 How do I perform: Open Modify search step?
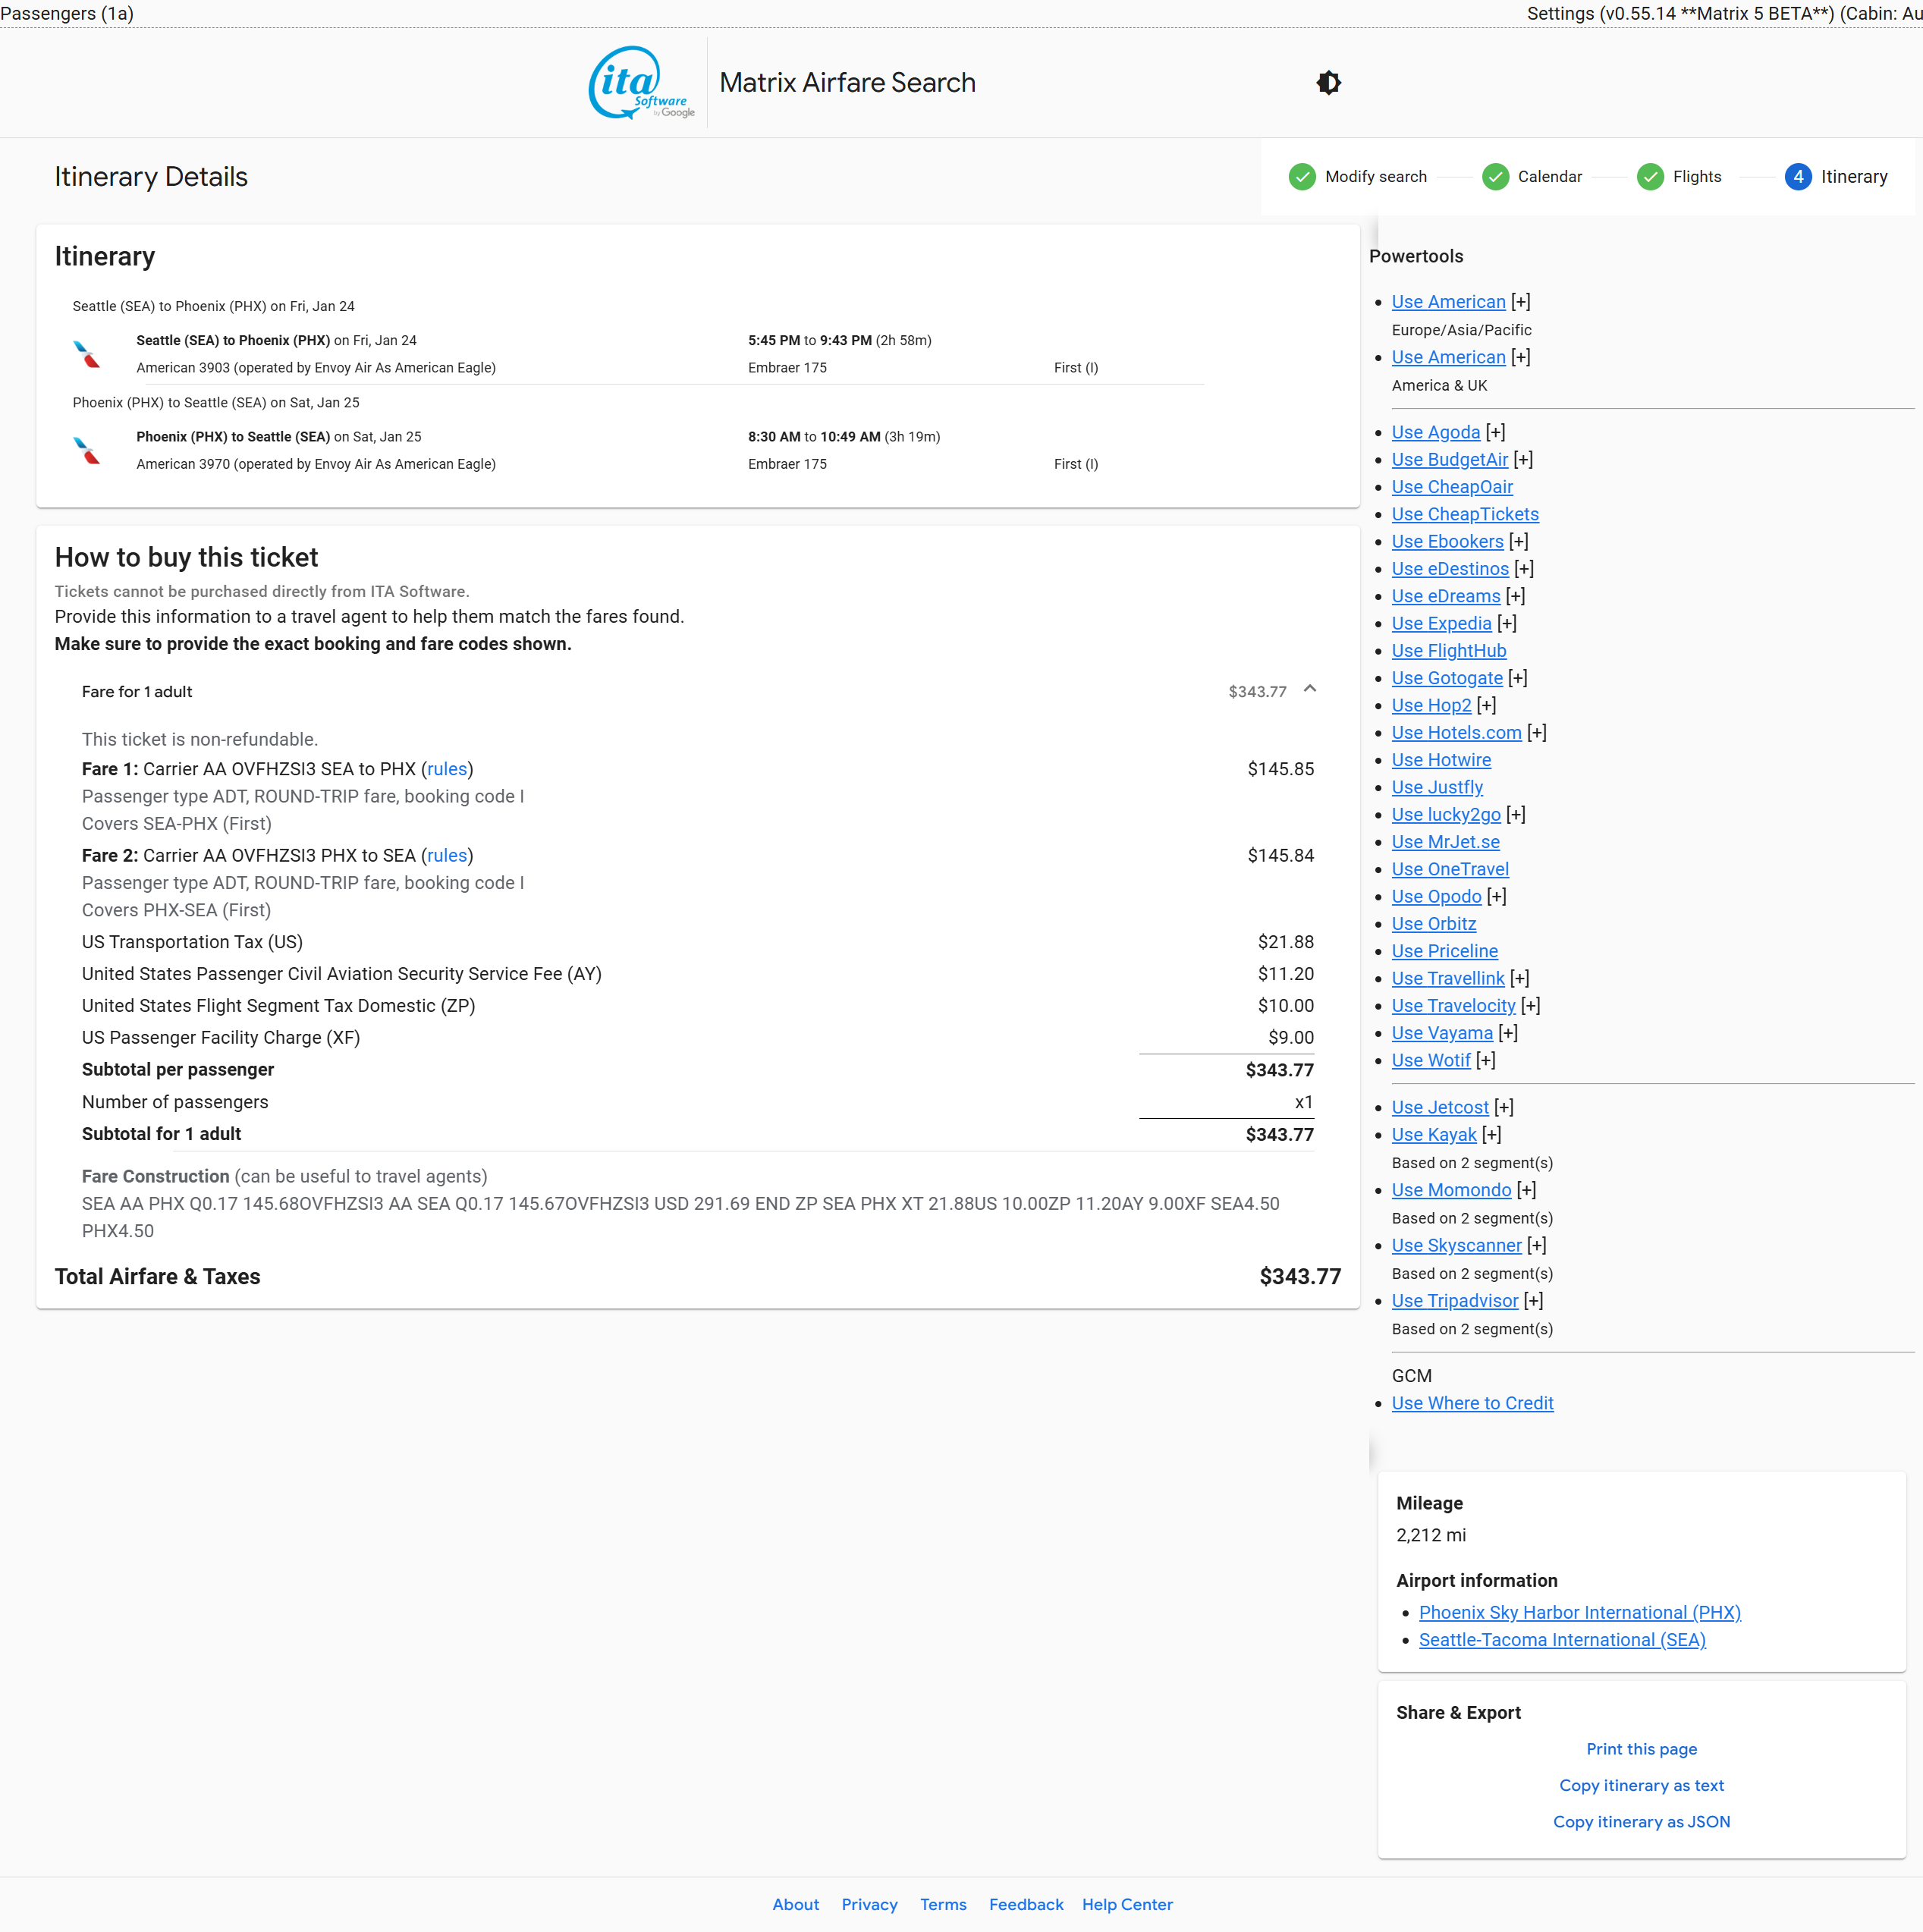click(x=1375, y=177)
